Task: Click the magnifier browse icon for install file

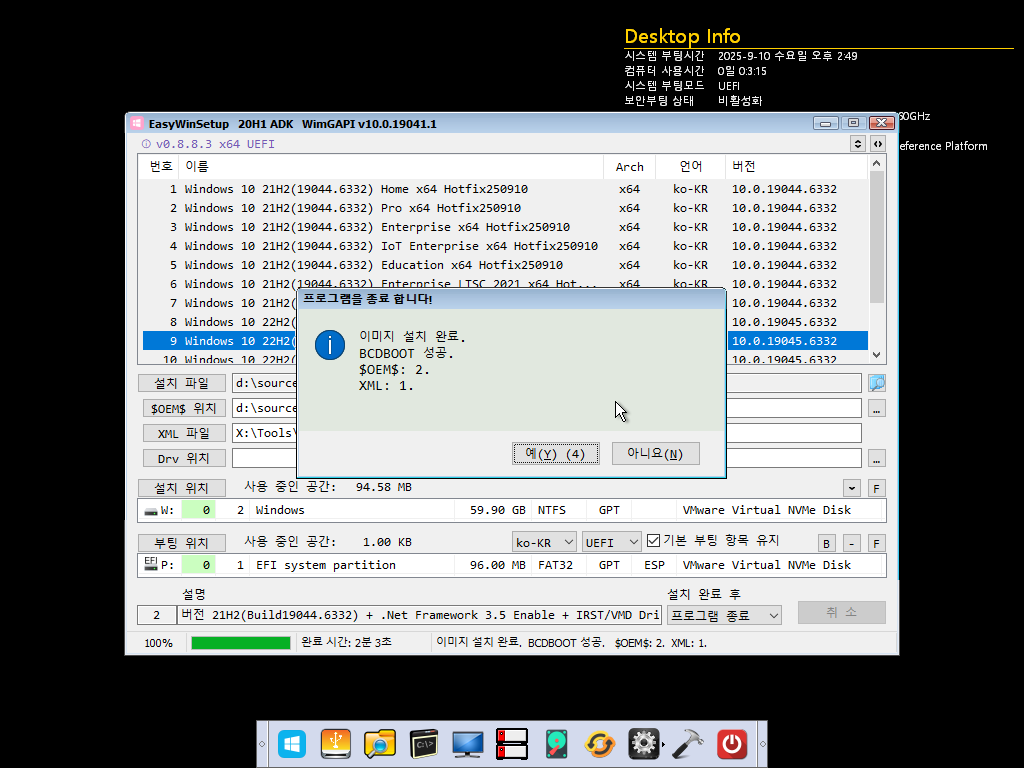Action: coord(876,383)
